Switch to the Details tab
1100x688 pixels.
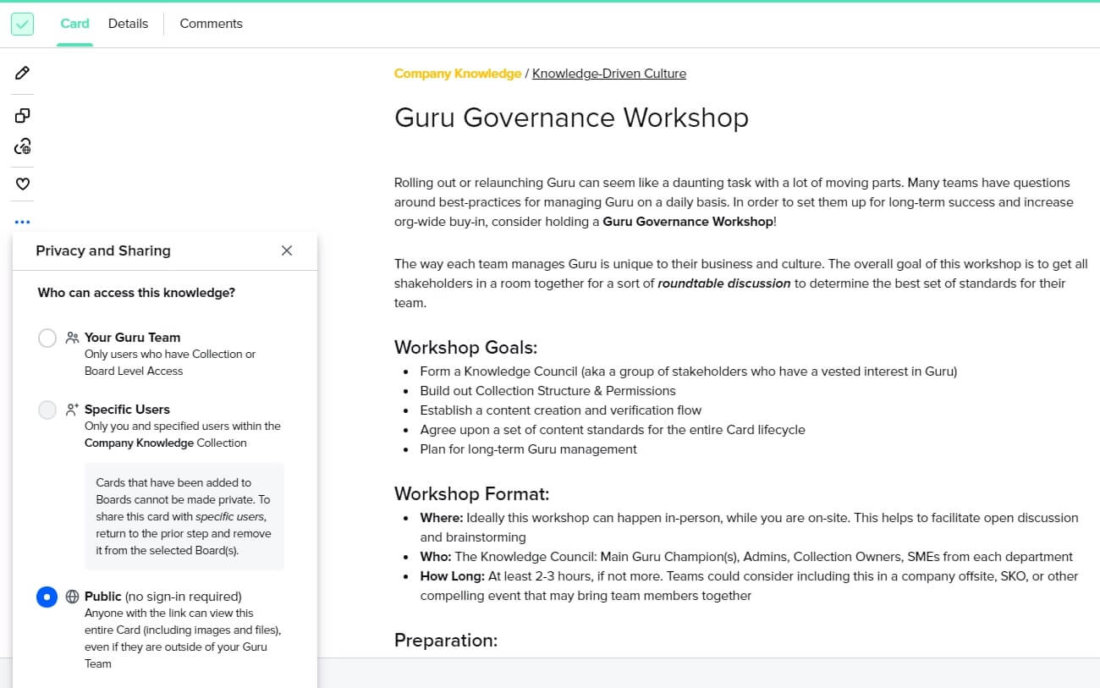[x=128, y=23]
